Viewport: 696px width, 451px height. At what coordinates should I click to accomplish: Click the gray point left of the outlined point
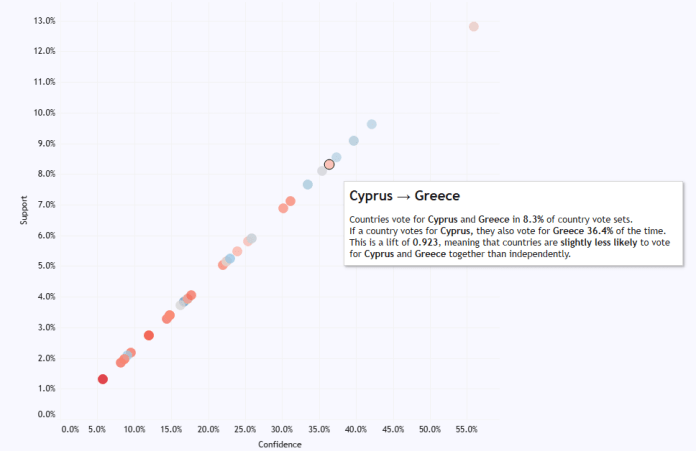pyautogui.click(x=322, y=171)
